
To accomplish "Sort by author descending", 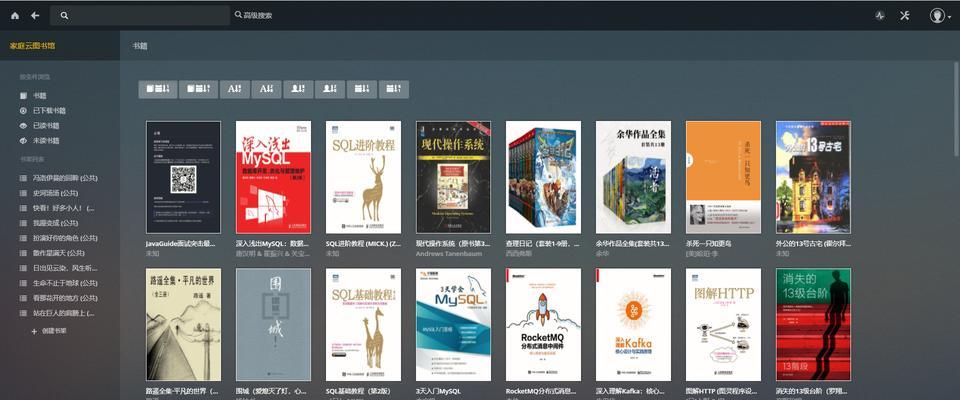I will point(330,89).
